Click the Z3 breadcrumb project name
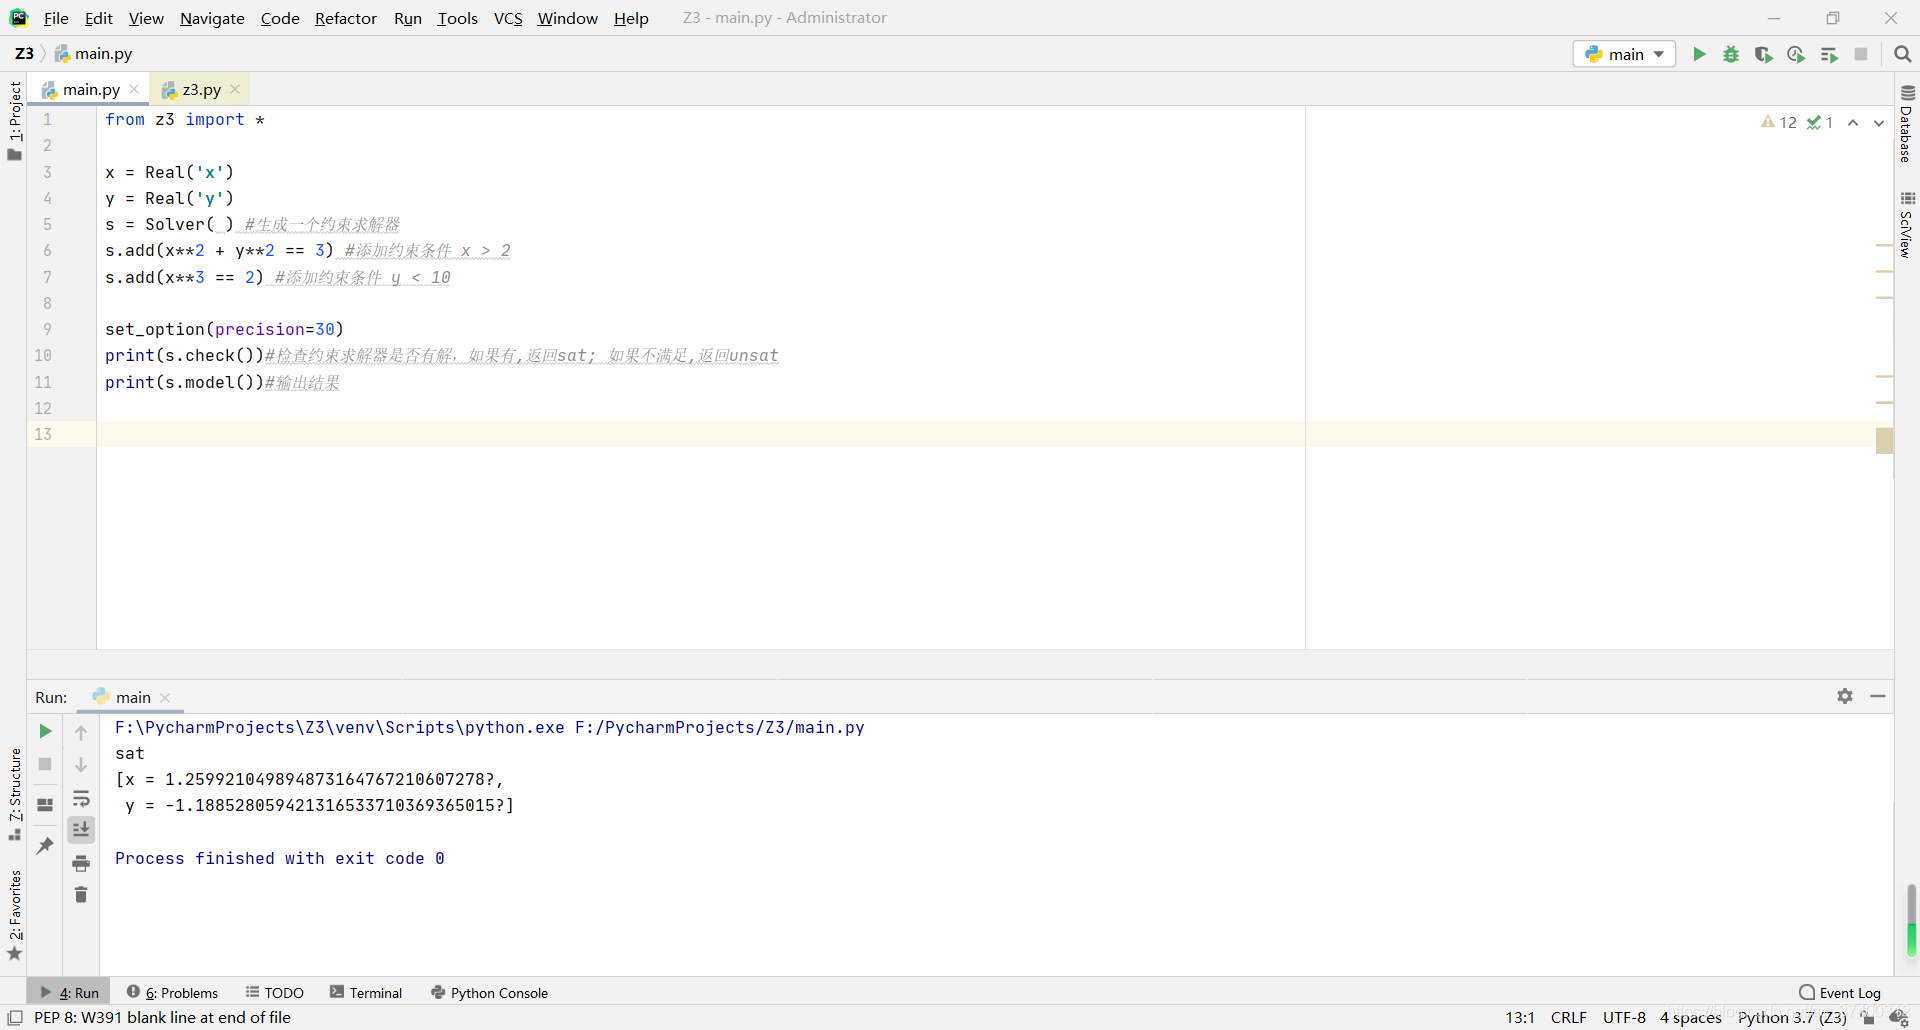 pyautogui.click(x=24, y=53)
